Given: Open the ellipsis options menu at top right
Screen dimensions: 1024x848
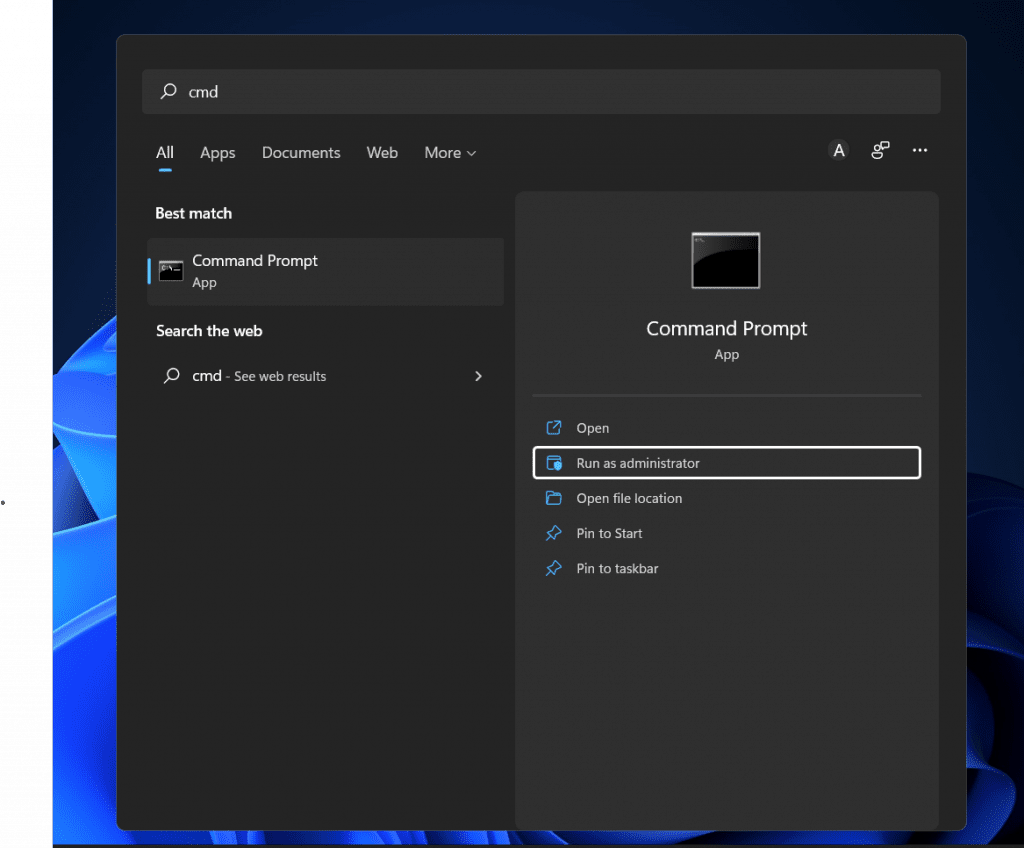Looking at the screenshot, I should click(x=919, y=150).
